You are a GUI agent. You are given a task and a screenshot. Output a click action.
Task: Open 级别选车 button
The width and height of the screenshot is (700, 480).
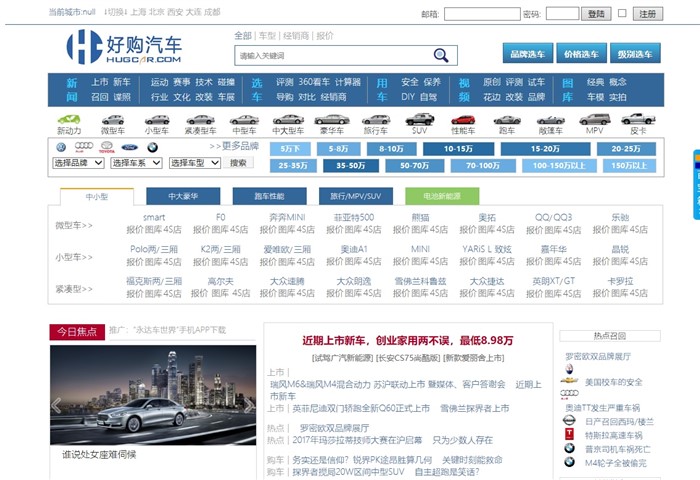point(635,54)
